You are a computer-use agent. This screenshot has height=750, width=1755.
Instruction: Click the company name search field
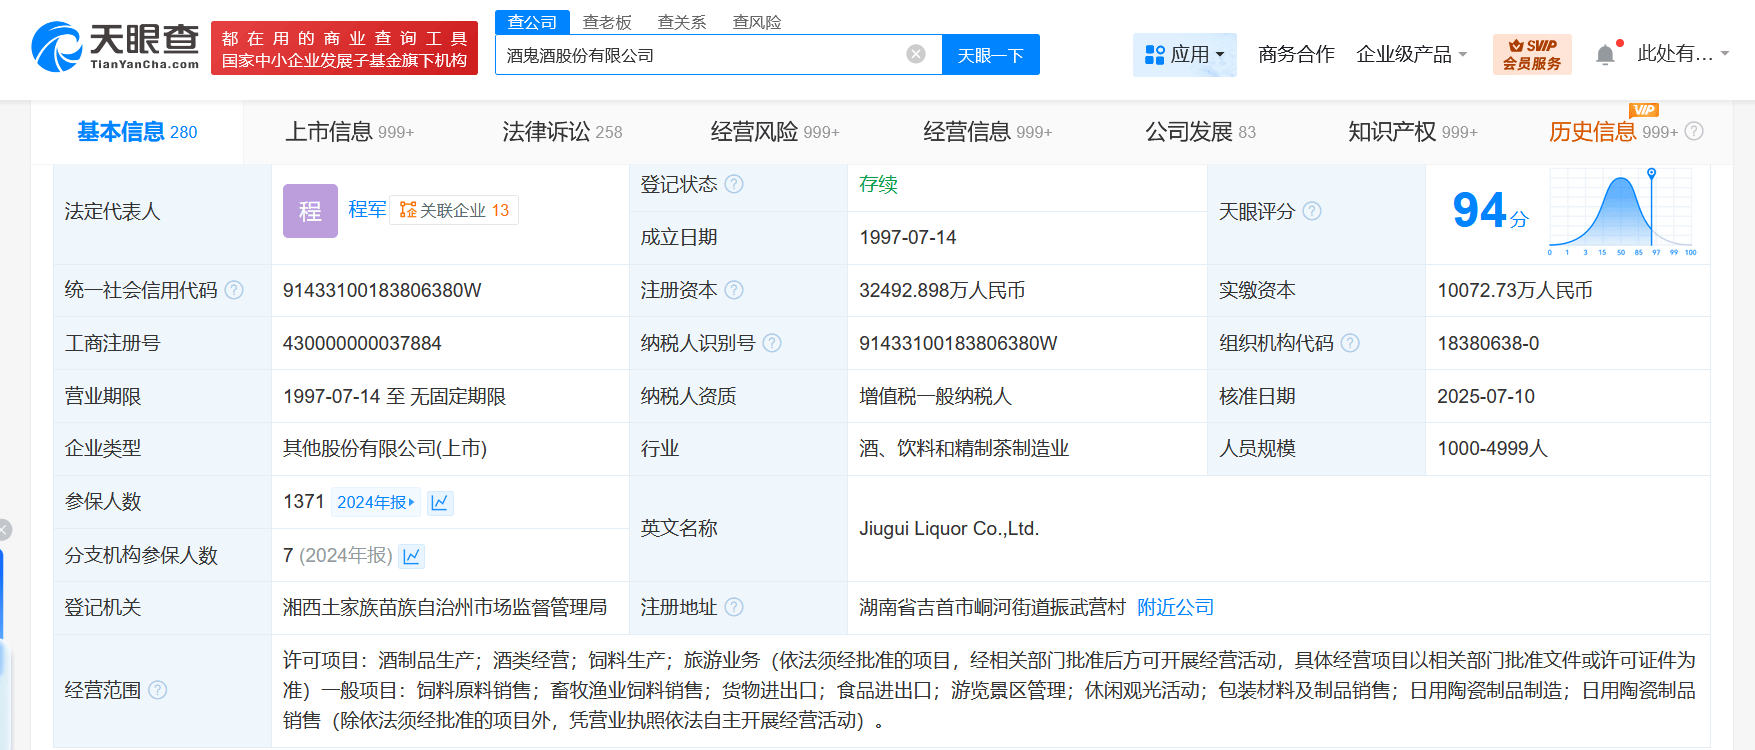pos(700,55)
